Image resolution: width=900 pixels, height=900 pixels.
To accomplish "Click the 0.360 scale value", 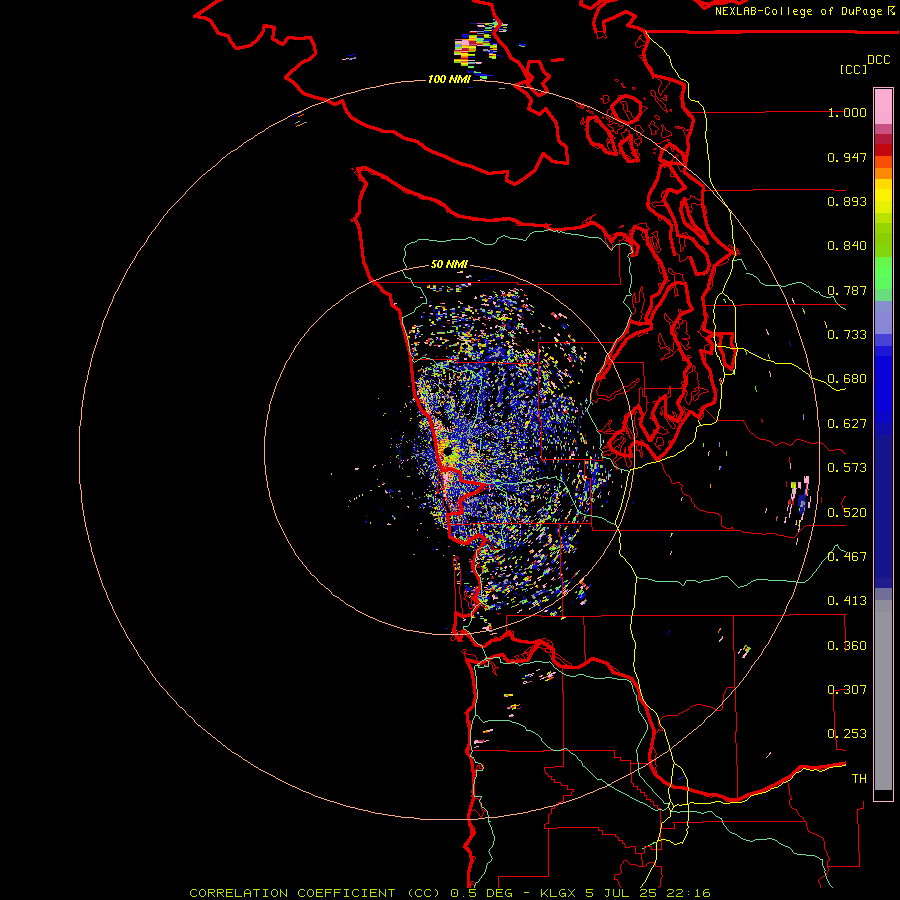I will tap(847, 646).
